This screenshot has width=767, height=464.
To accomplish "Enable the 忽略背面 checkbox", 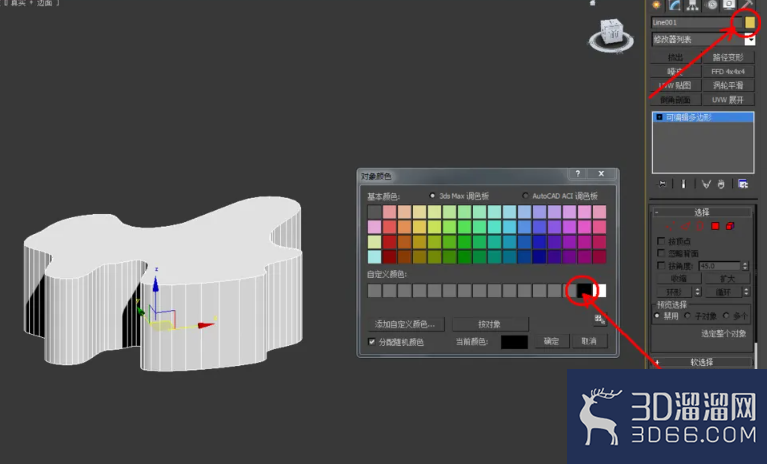I will tap(661, 253).
